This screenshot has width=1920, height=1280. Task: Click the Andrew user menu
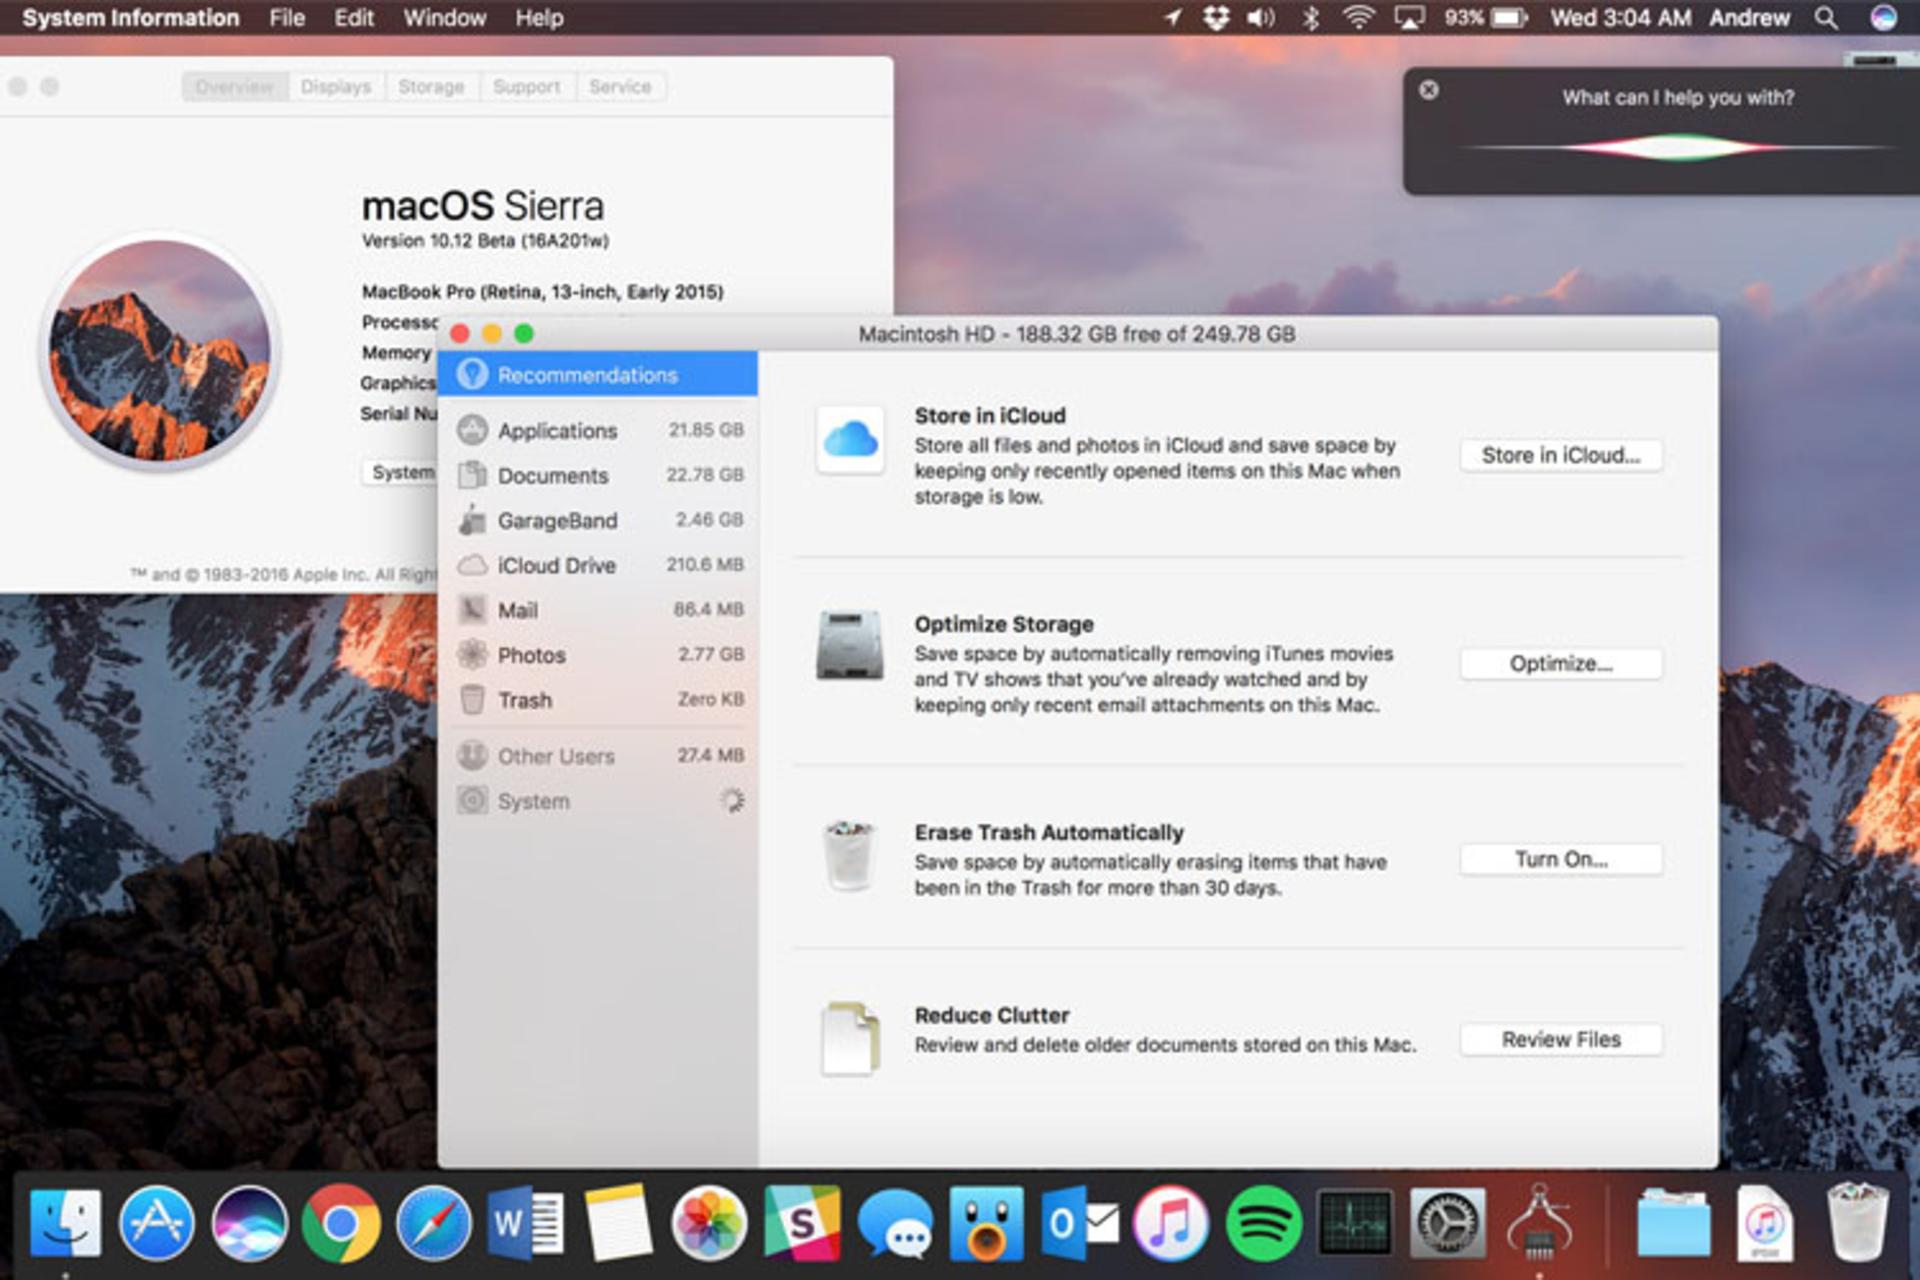coord(1749,18)
